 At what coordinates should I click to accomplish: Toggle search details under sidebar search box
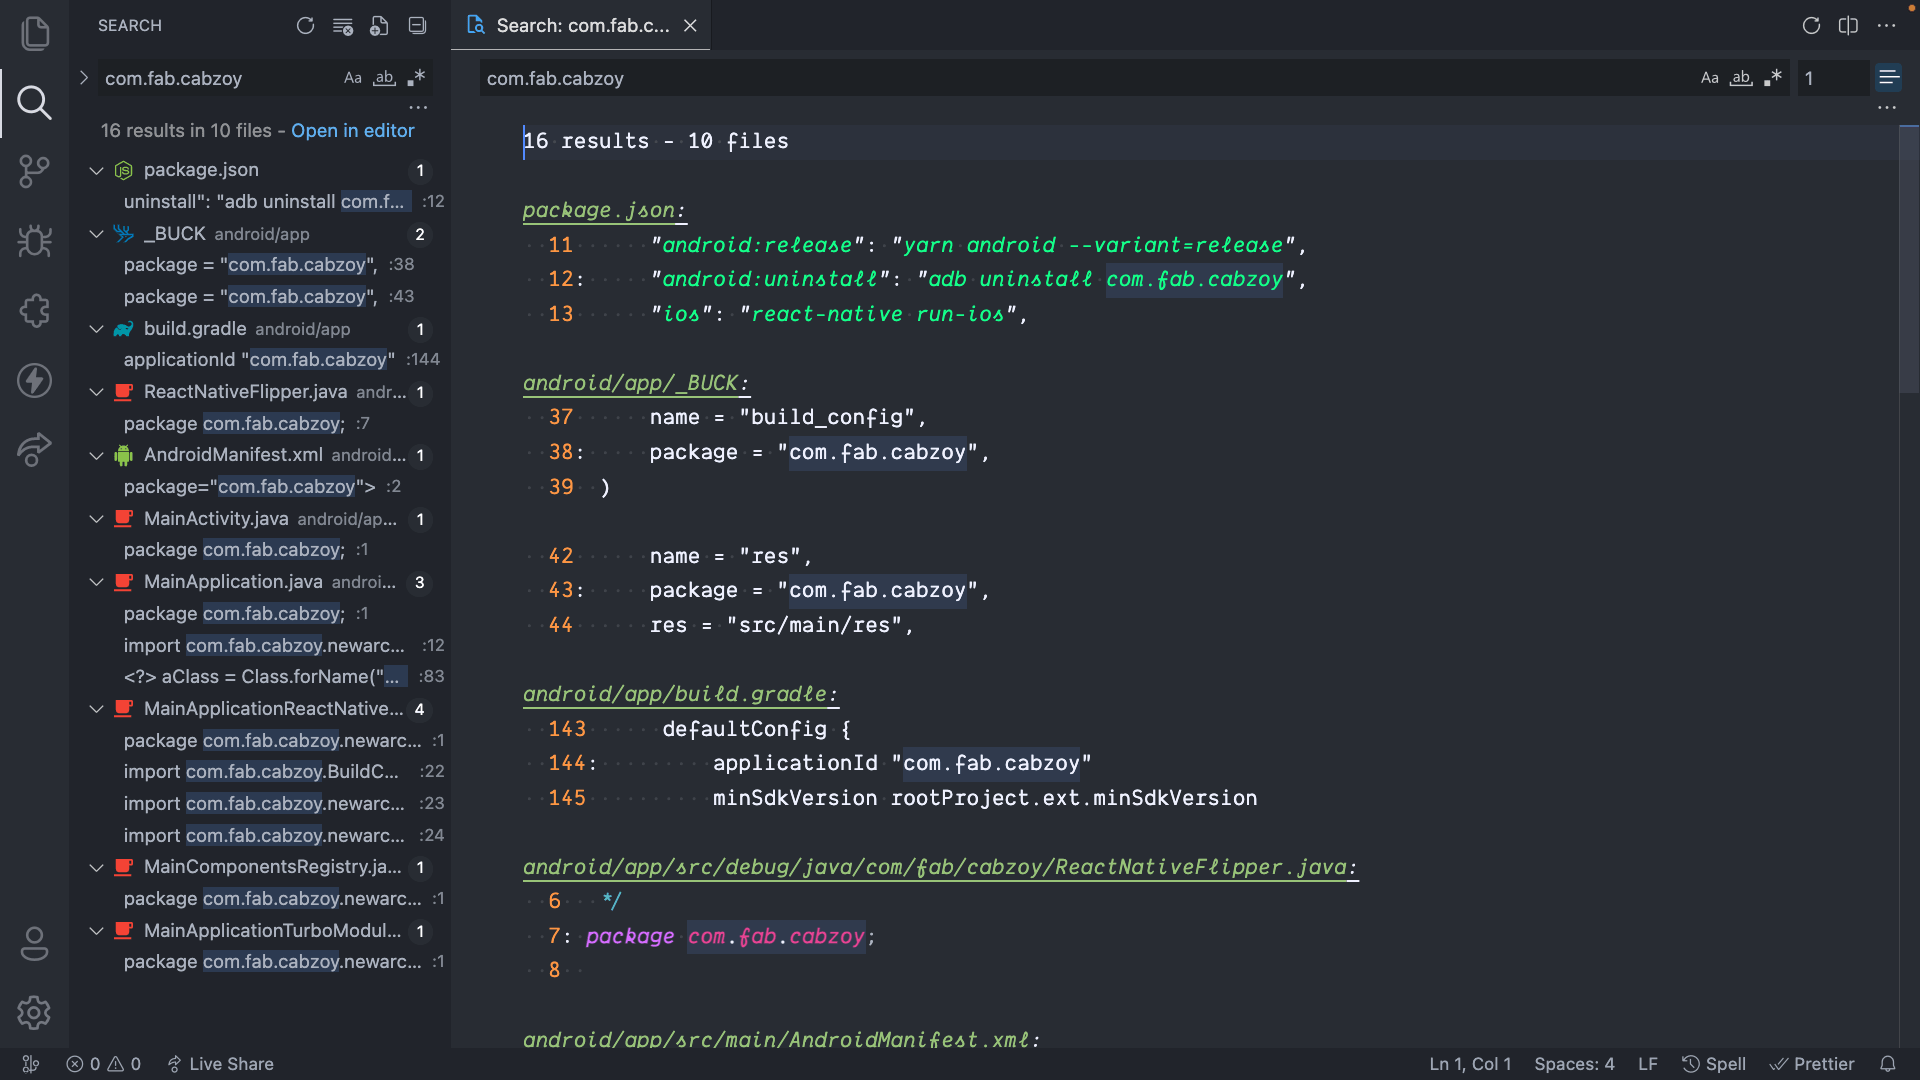point(418,107)
